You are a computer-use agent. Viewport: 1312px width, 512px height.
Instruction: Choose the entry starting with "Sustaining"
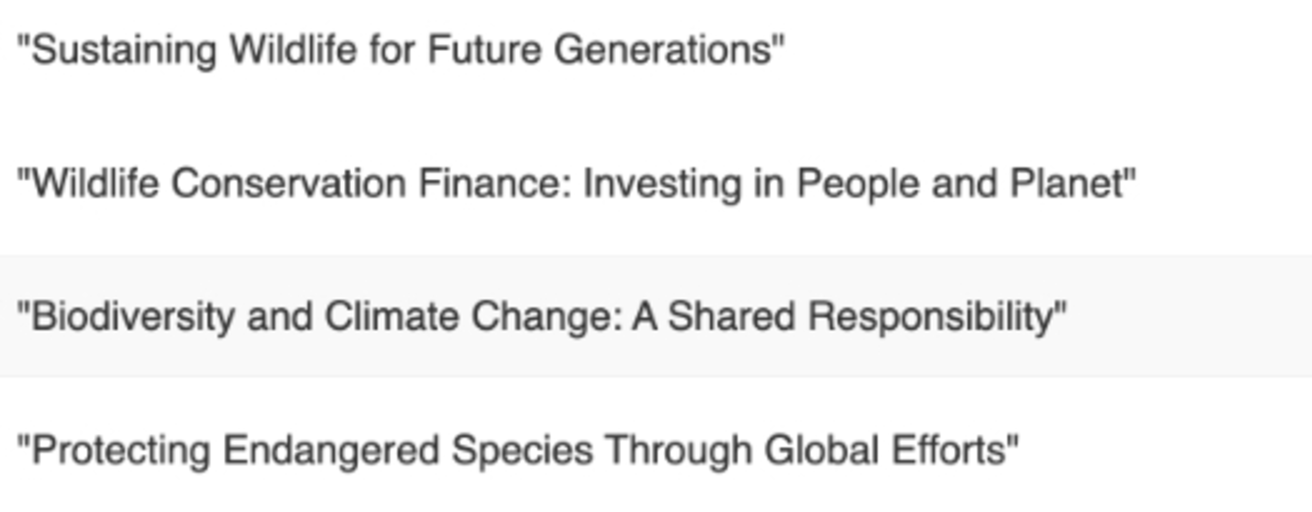(x=656, y=50)
